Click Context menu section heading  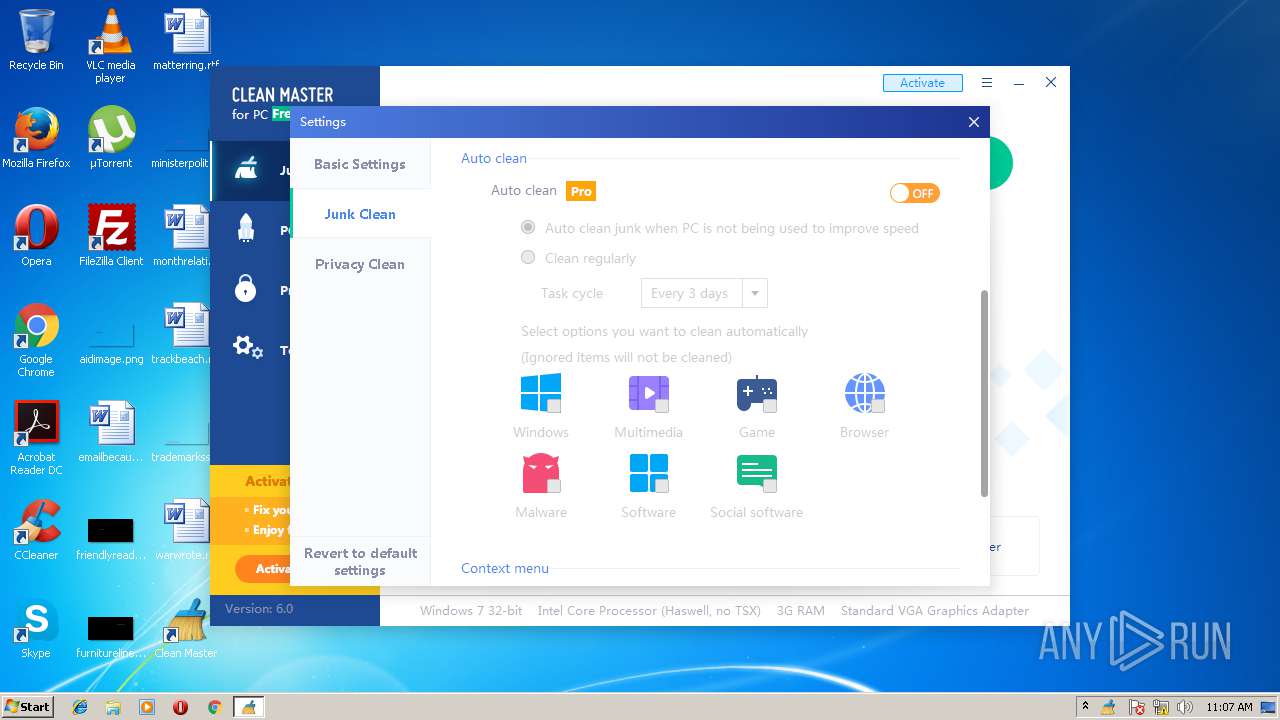pyautogui.click(x=505, y=568)
